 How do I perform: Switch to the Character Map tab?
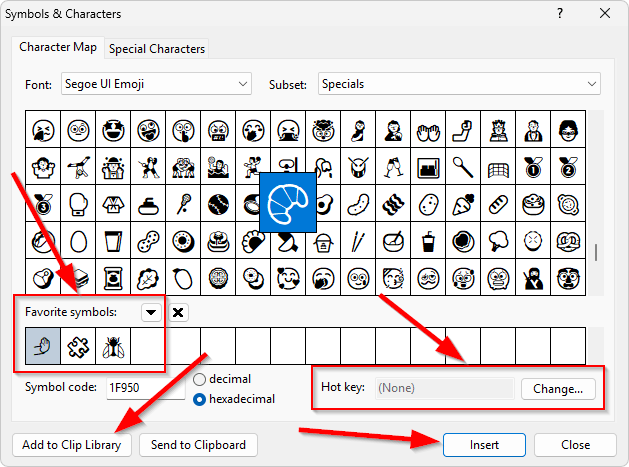58,47
